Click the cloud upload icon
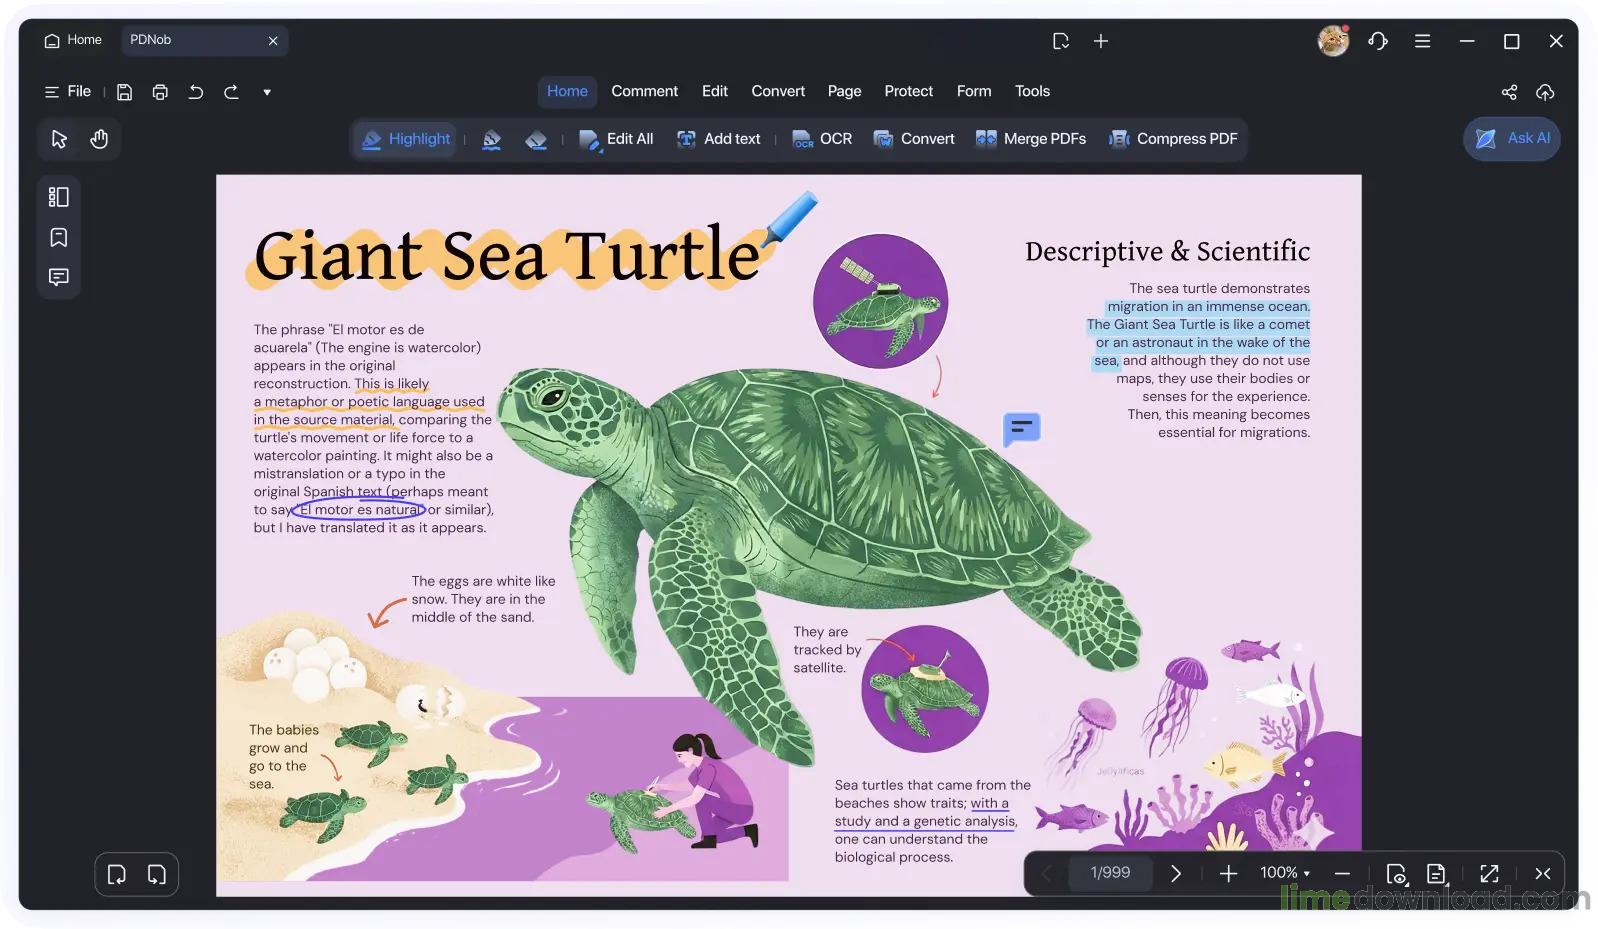Image resolution: width=1598 pixels, height=929 pixels. [1545, 92]
